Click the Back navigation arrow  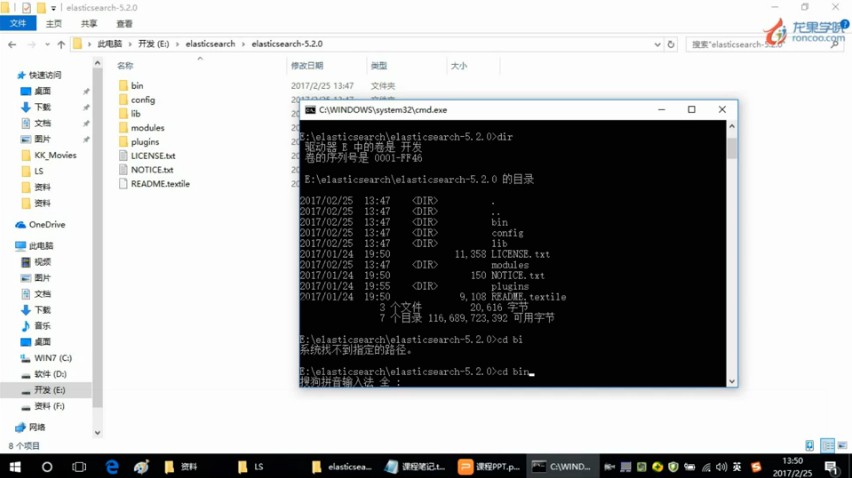tap(12, 45)
